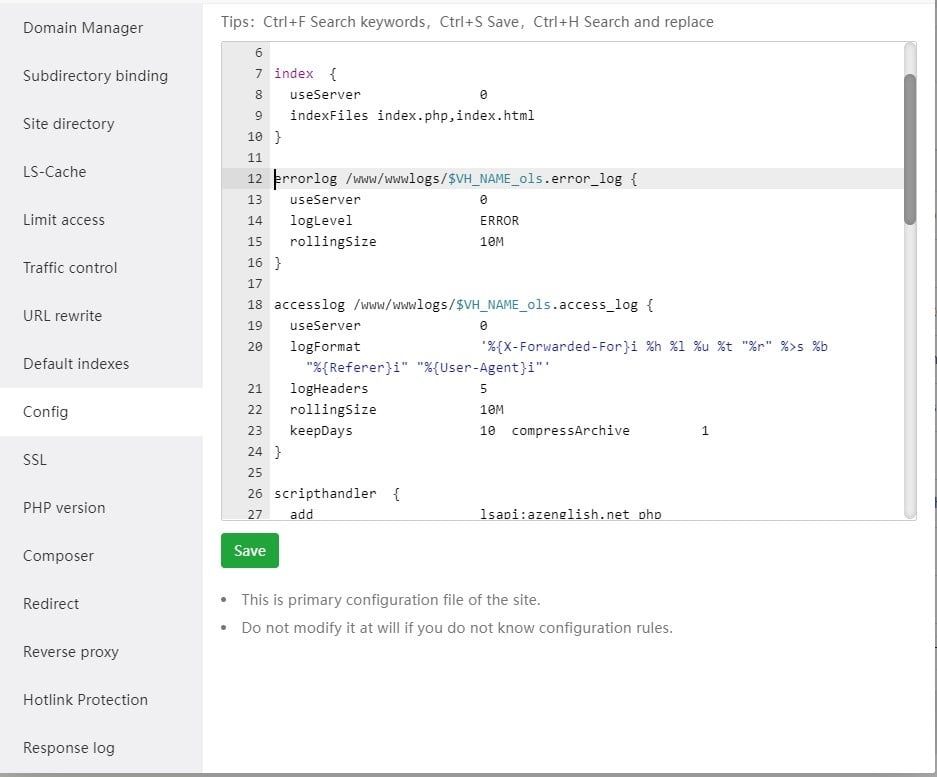Open the Response log tab

(x=69, y=748)
